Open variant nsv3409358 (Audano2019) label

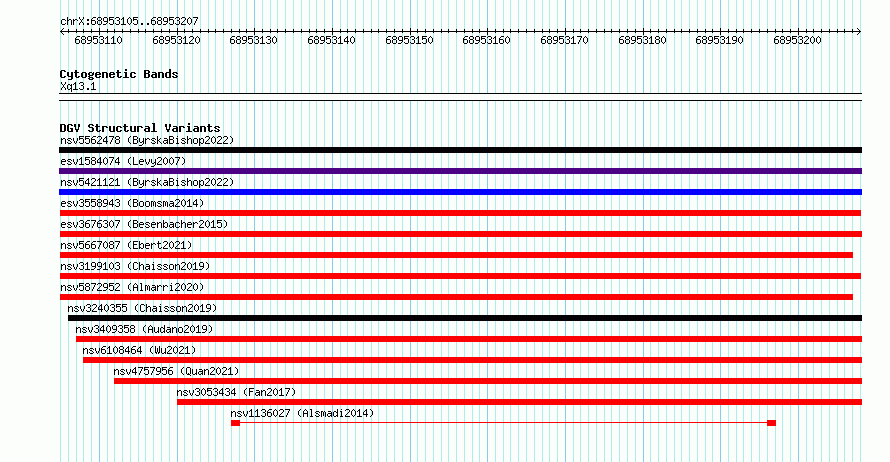click(x=144, y=329)
